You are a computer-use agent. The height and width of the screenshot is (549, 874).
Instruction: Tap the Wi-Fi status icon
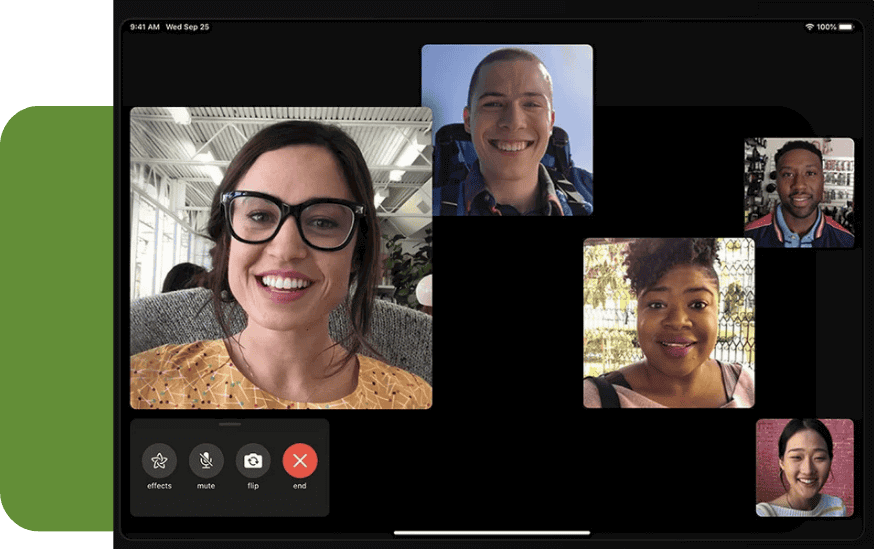[x=809, y=27]
